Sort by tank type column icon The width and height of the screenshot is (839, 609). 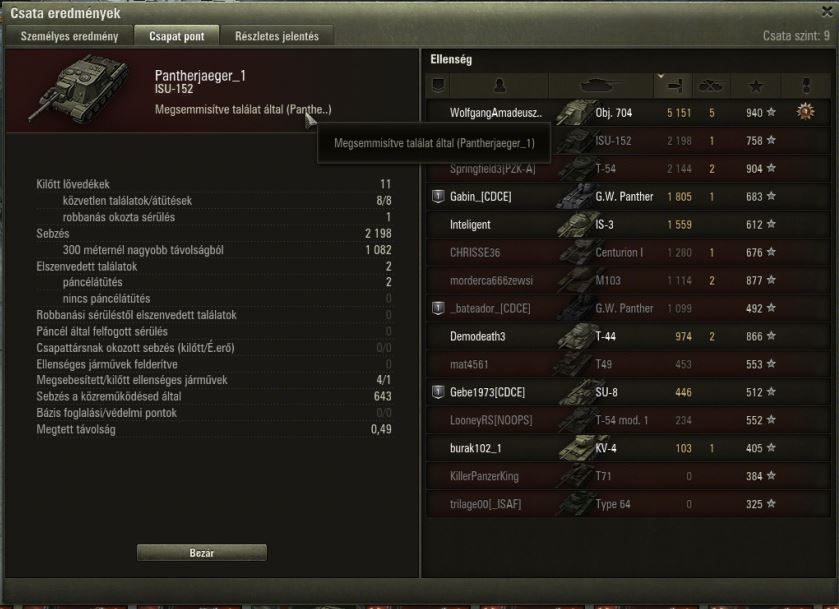point(602,86)
